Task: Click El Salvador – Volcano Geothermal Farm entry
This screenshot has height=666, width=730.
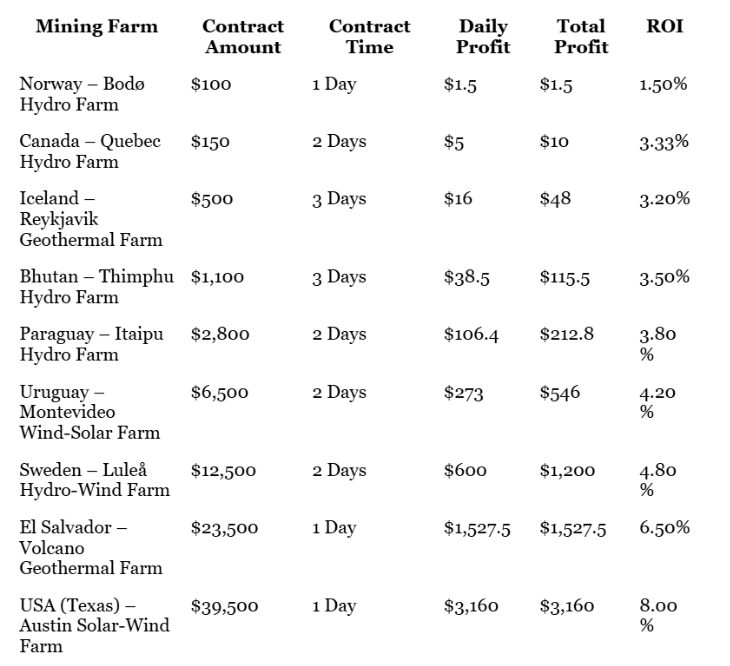Action: [91, 547]
